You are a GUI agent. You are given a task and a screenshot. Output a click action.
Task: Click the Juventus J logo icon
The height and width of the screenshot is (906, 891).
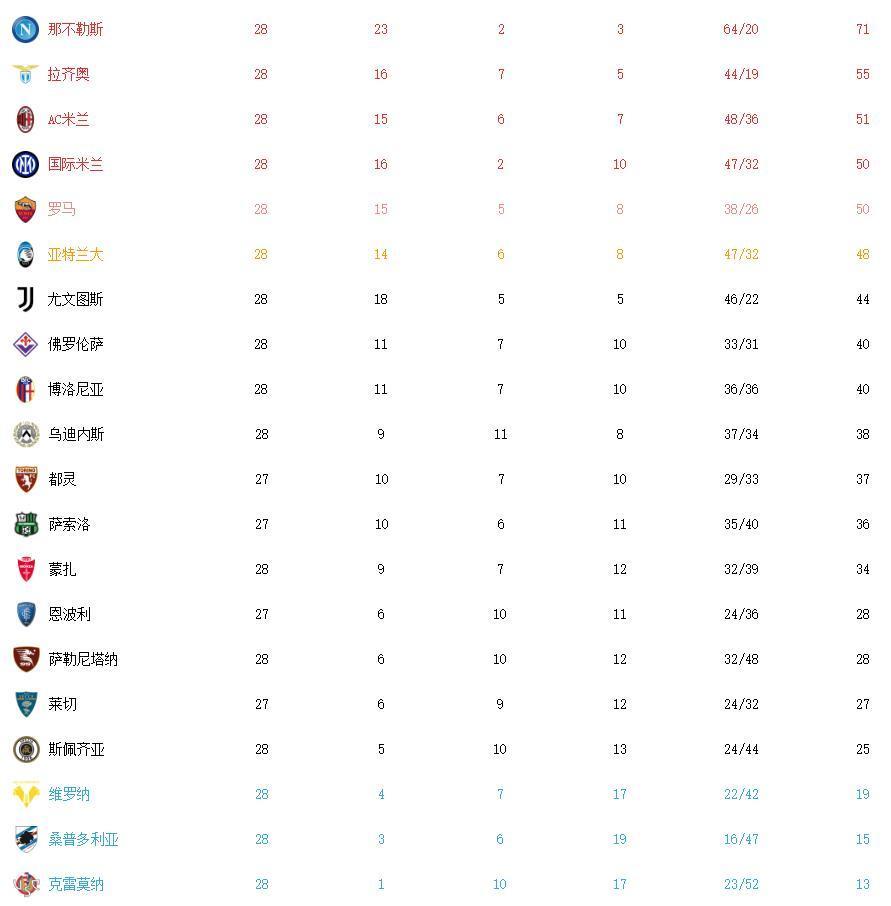[x=25, y=299]
